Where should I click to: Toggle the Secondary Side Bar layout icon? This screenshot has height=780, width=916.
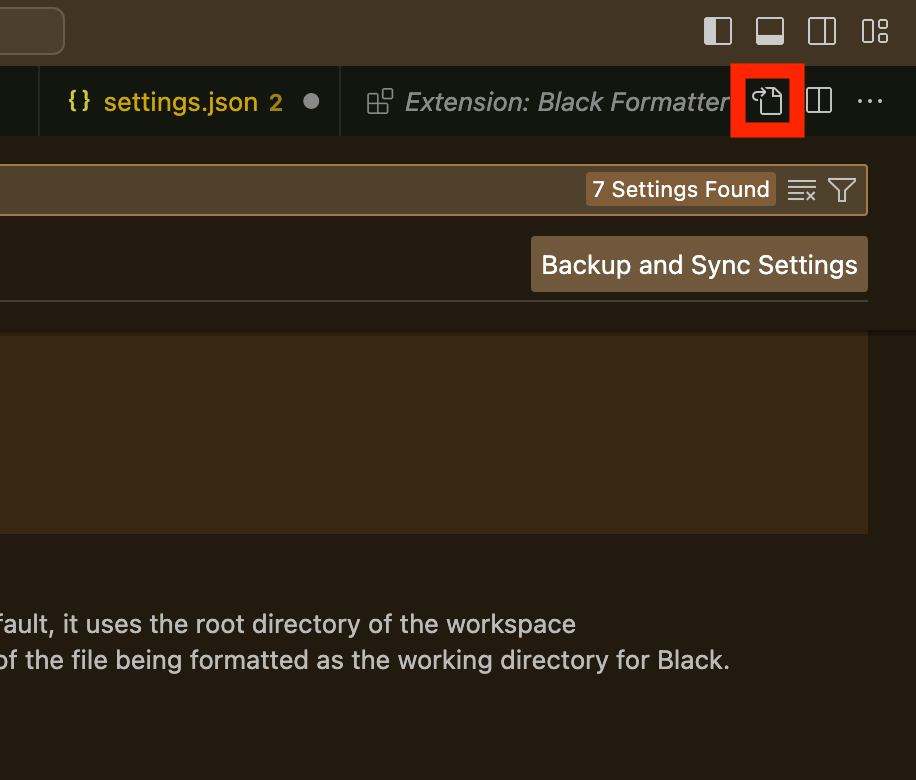(821, 31)
